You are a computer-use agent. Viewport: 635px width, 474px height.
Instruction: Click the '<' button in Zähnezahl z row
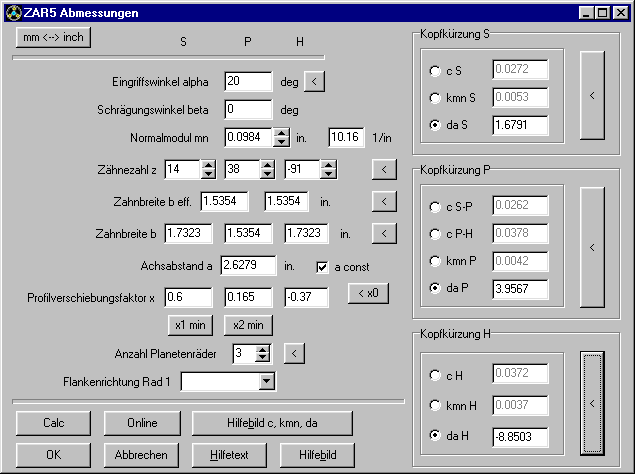coord(383,170)
